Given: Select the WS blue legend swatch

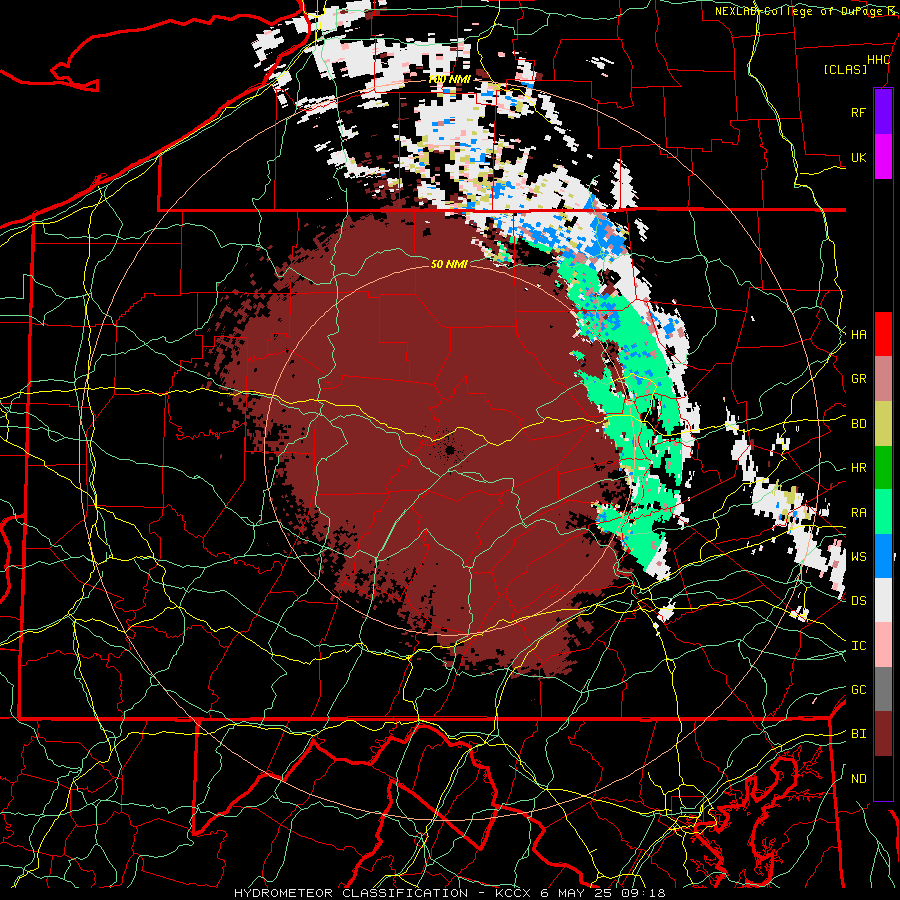Looking at the screenshot, I should (x=883, y=556).
